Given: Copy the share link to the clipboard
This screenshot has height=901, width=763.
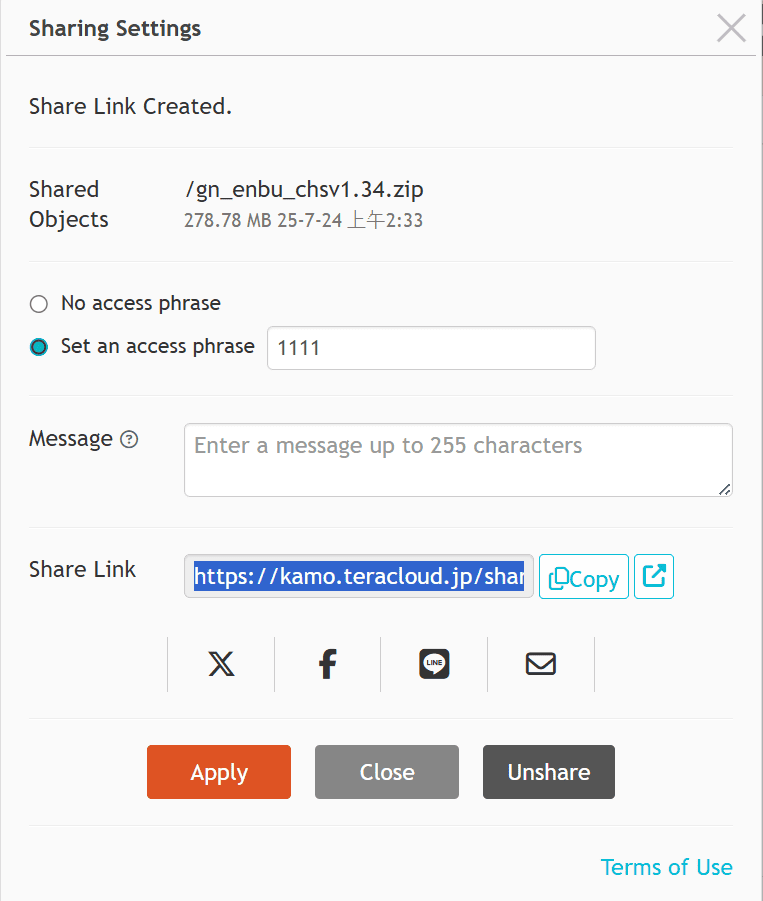Looking at the screenshot, I should pos(584,577).
